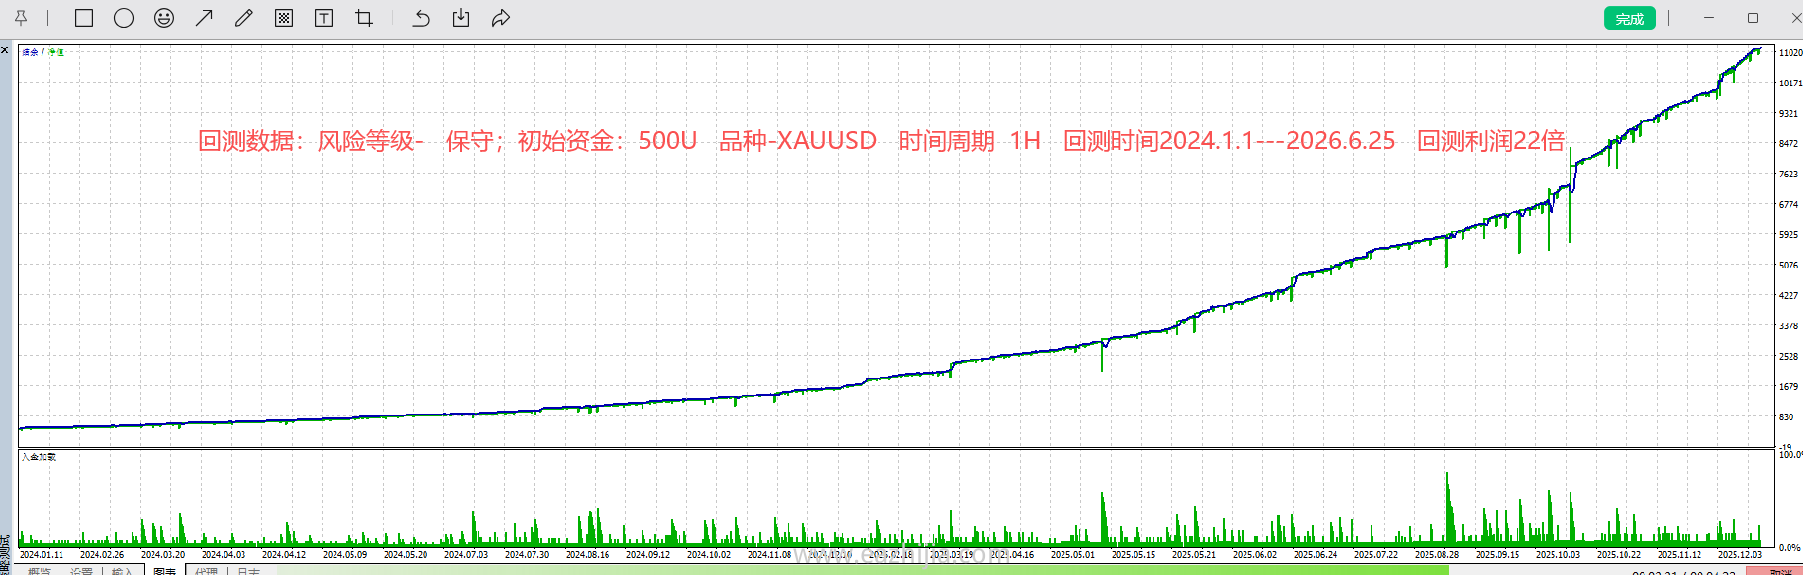The image size is (1803, 575).
Task: Click the red 取消 button
Action: point(1774,571)
